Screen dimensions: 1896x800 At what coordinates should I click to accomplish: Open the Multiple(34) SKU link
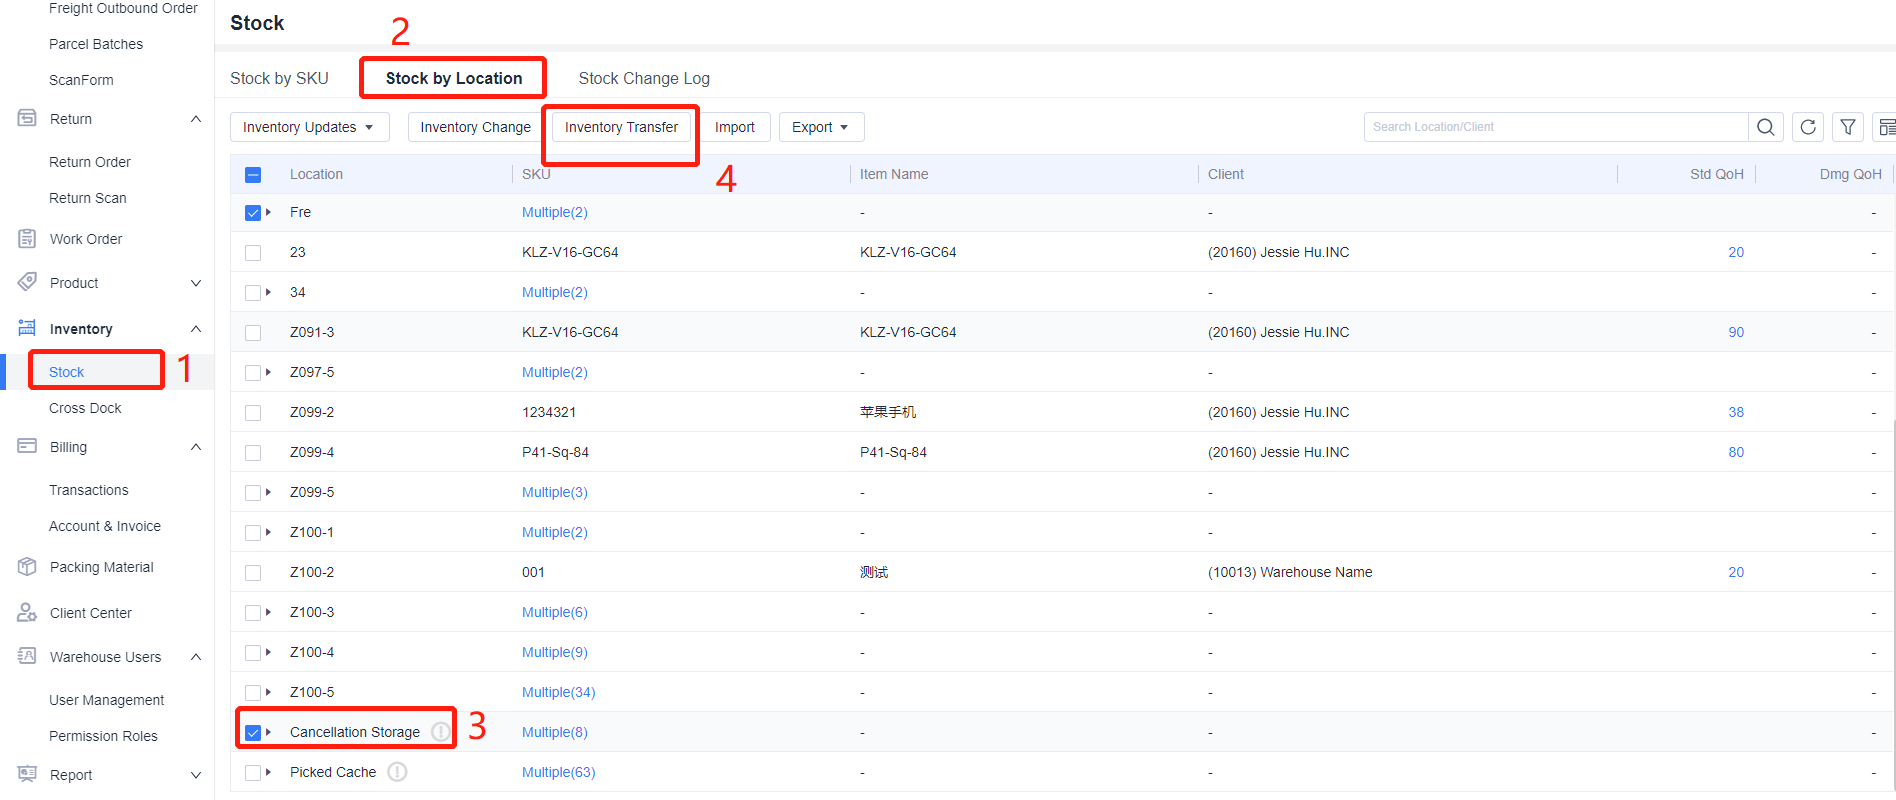click(558, 692)
